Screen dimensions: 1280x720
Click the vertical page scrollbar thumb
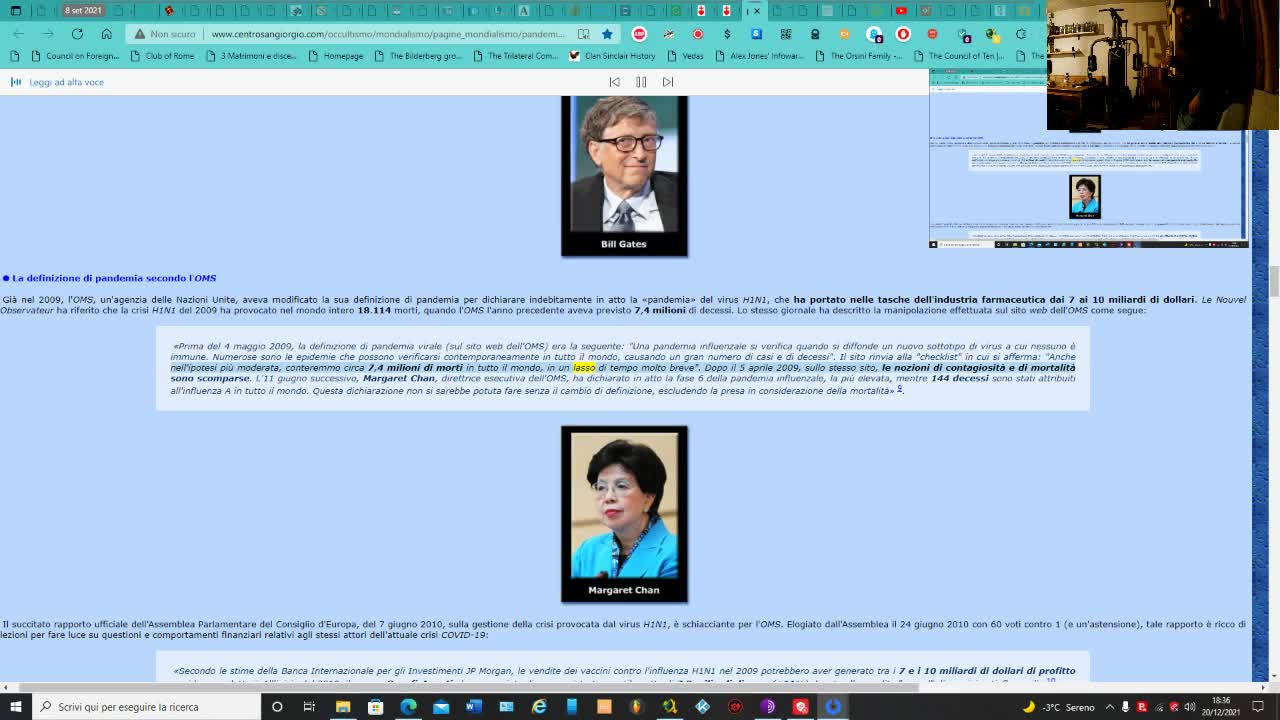(1273, 283)
